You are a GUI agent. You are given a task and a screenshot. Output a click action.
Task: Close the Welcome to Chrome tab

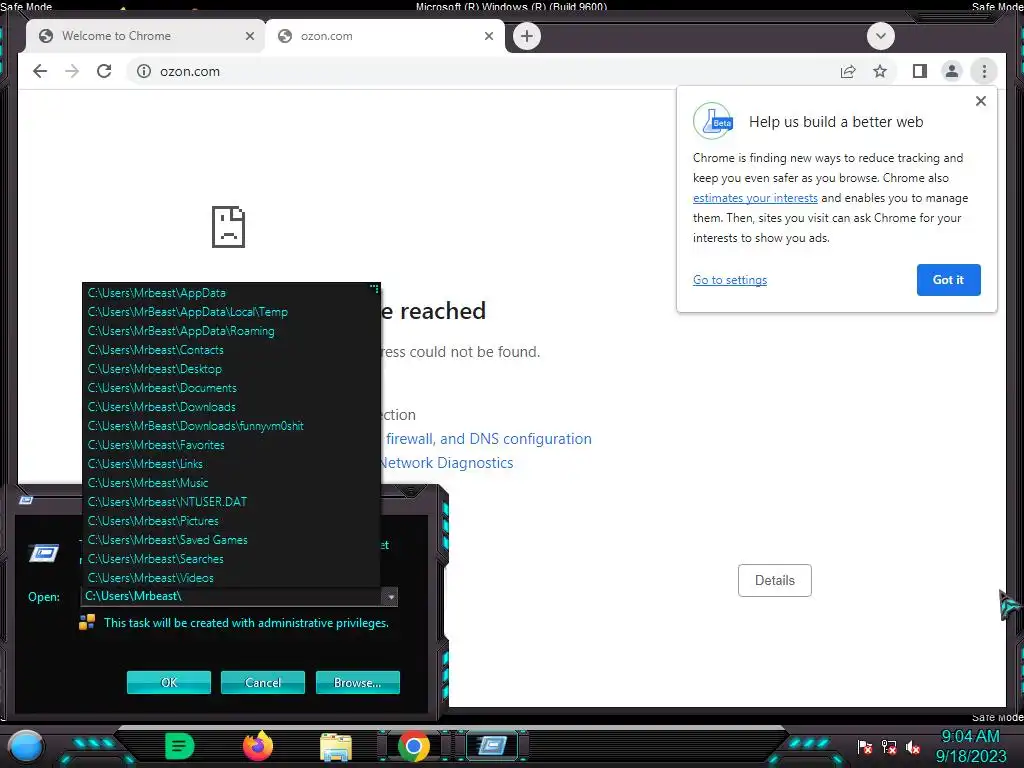tap(249, 36)
